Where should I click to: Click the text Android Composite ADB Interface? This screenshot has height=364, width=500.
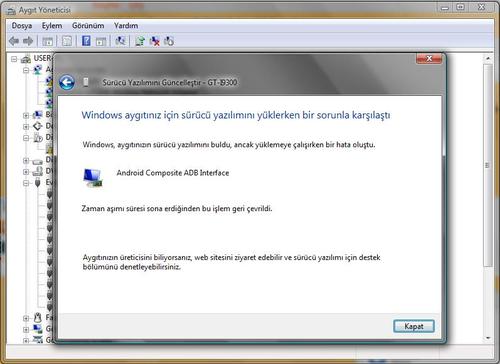coord(173,173)
